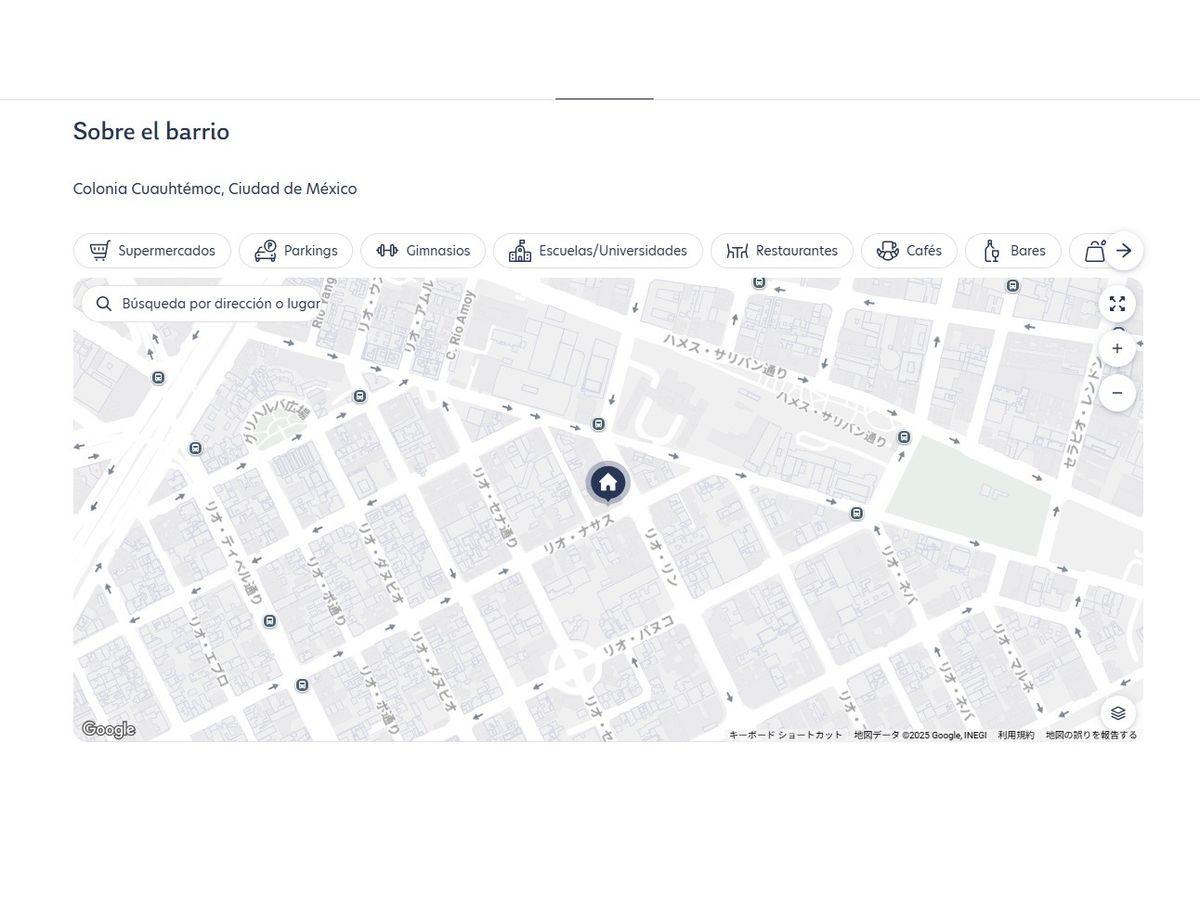Show Restaurantes on the map
The height and width of the screenshot is (900, 1200).
782,251
